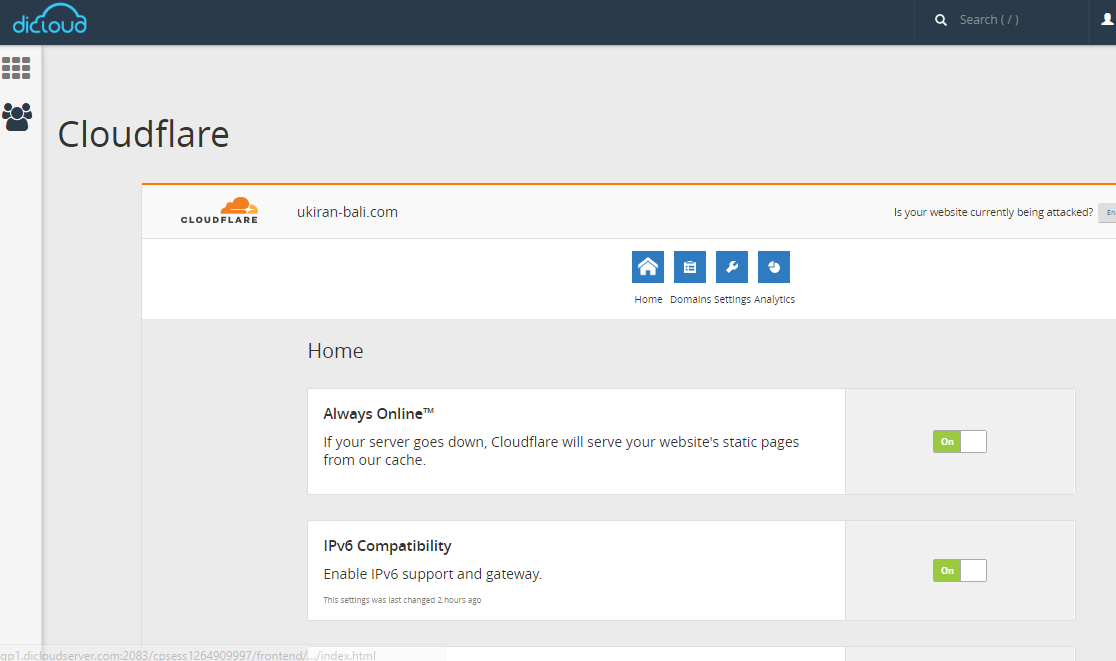Click 'Is your website currently being attacked?' text

point(994,212)
